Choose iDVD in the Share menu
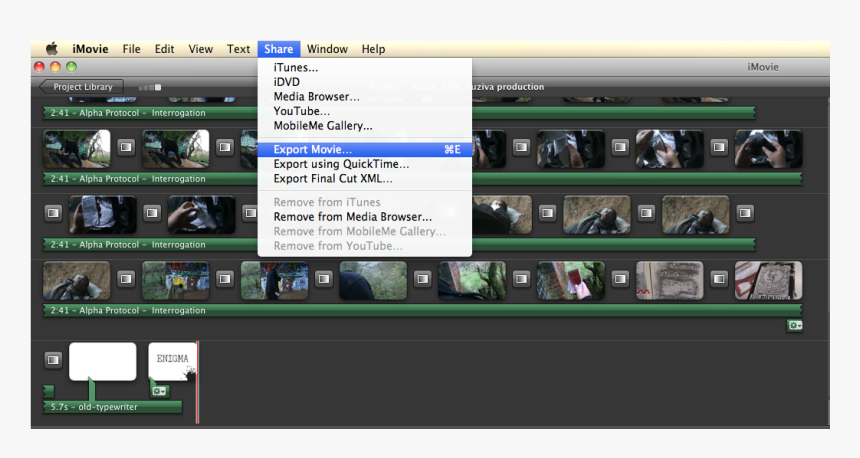Viewport: 860px width, 458px height. (365, 82)
